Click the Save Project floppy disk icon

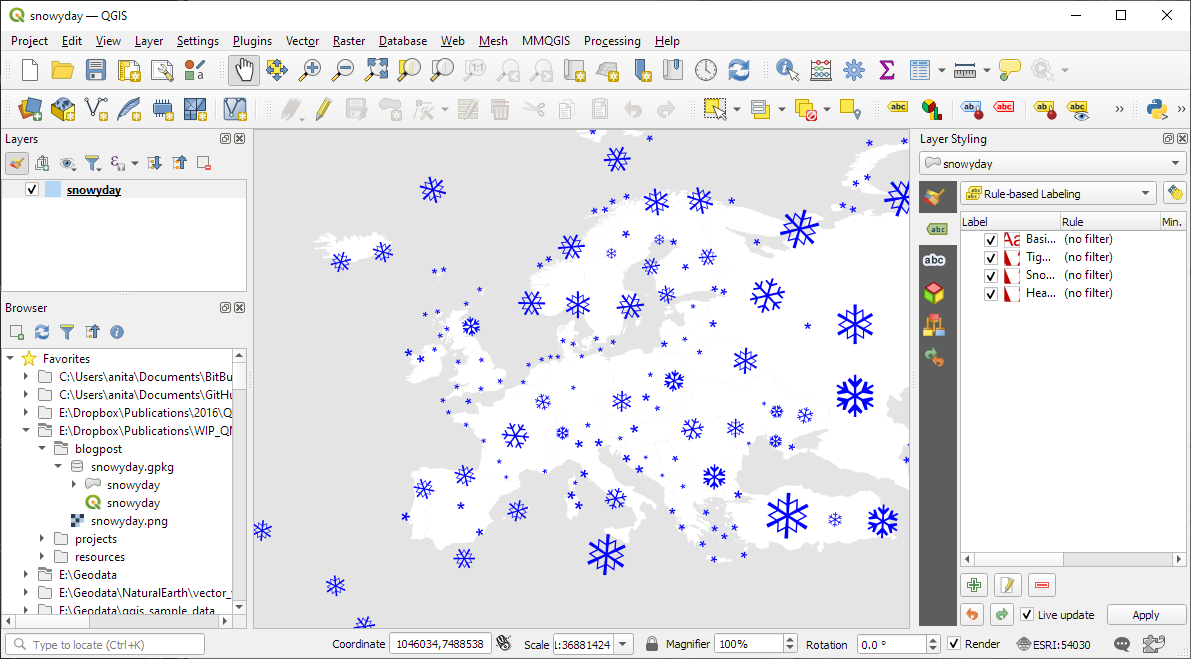pyautogui.click(x=96, y=70)
